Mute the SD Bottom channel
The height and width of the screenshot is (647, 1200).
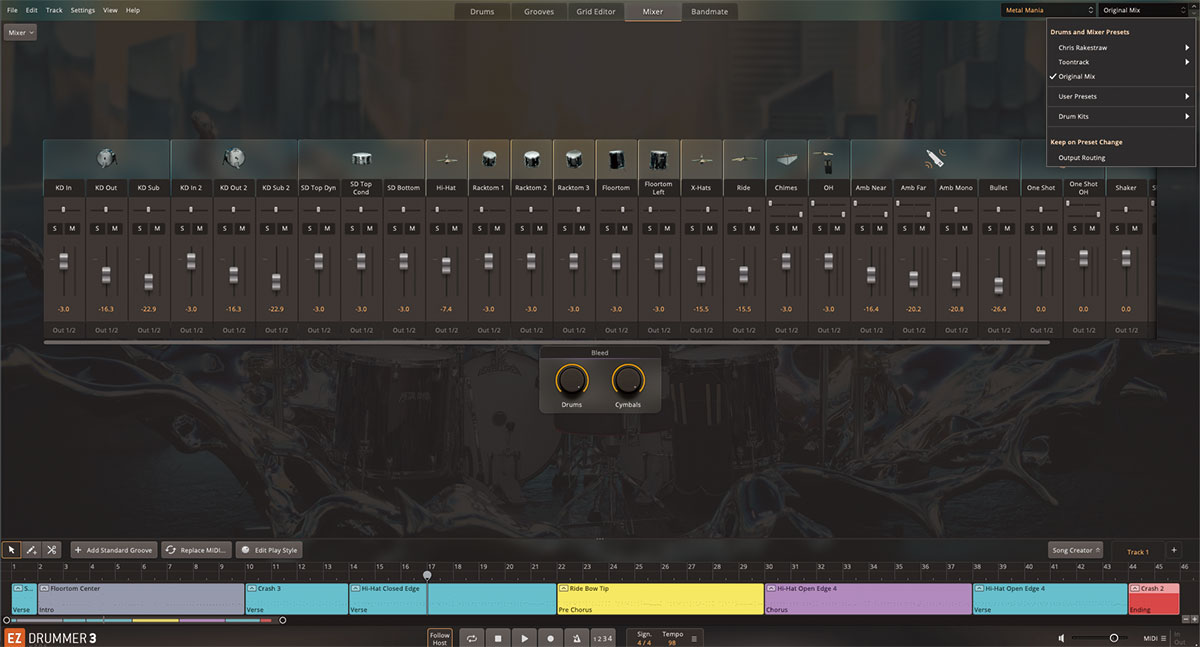pos(412,228)
